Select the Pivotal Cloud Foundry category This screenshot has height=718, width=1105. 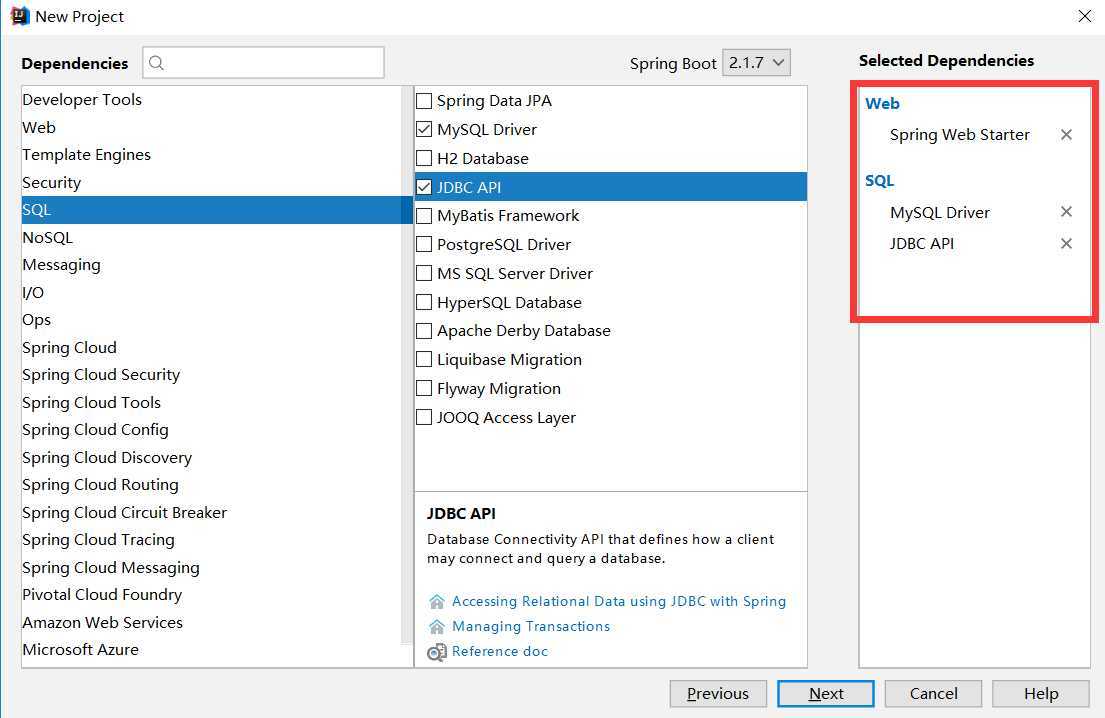click(211, 595)
